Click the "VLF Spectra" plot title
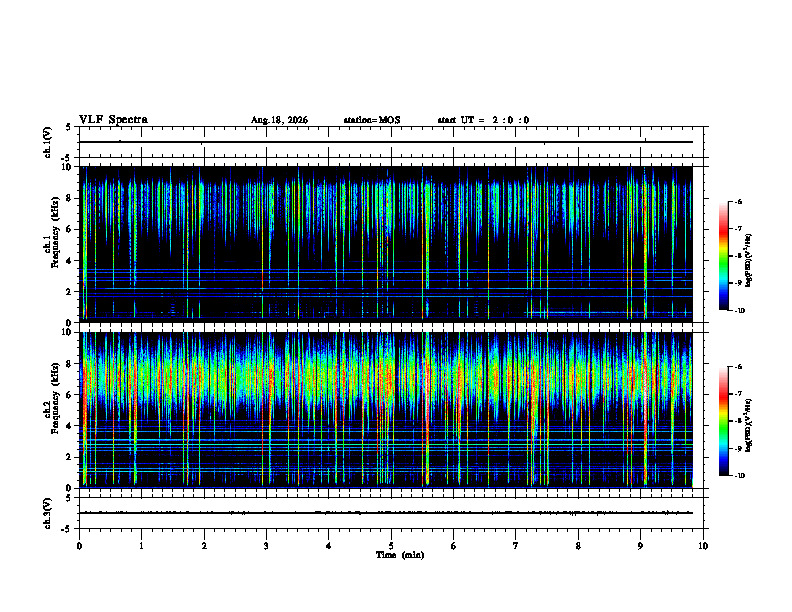 pyautogui.click(x=113, y=120)
